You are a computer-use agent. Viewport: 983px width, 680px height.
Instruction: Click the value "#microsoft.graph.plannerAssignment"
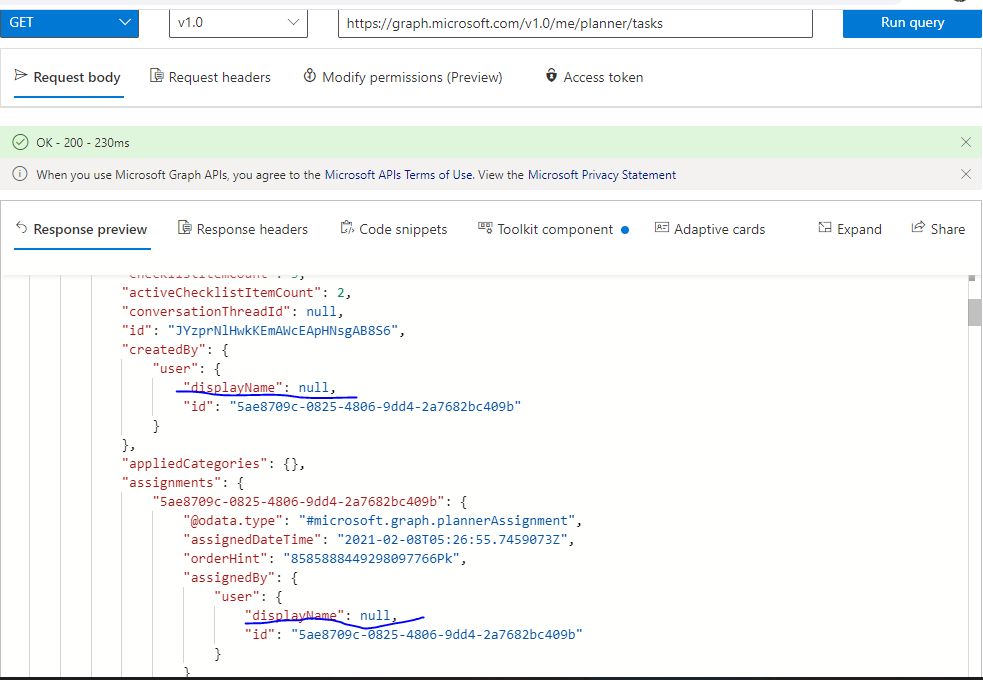tap(437, 521)
